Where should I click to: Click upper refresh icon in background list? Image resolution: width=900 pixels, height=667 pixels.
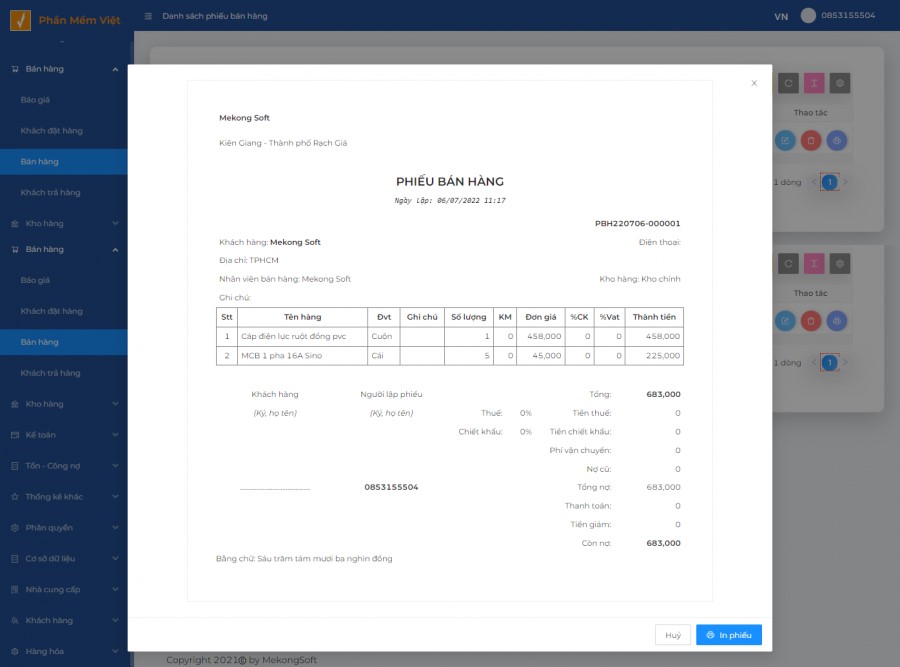788,83
